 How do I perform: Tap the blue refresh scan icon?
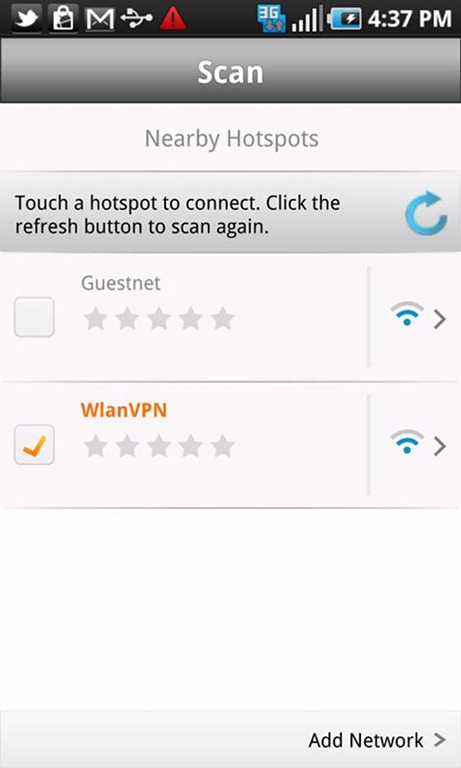[x=426, y=213]
